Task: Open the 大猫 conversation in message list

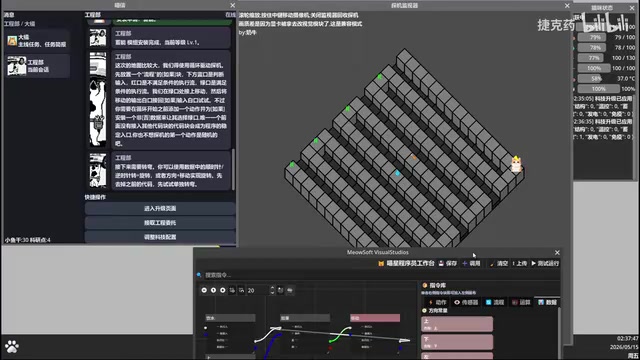Action: pyautogui.click(x=38, y=40)
